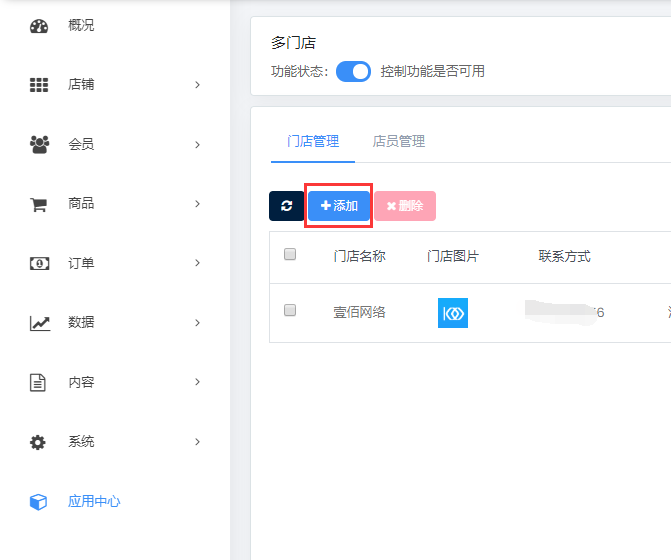Screen dimensions: 671x560
Task: Expand the 系统 submenu arrow
Action: (x=198, y=442)
